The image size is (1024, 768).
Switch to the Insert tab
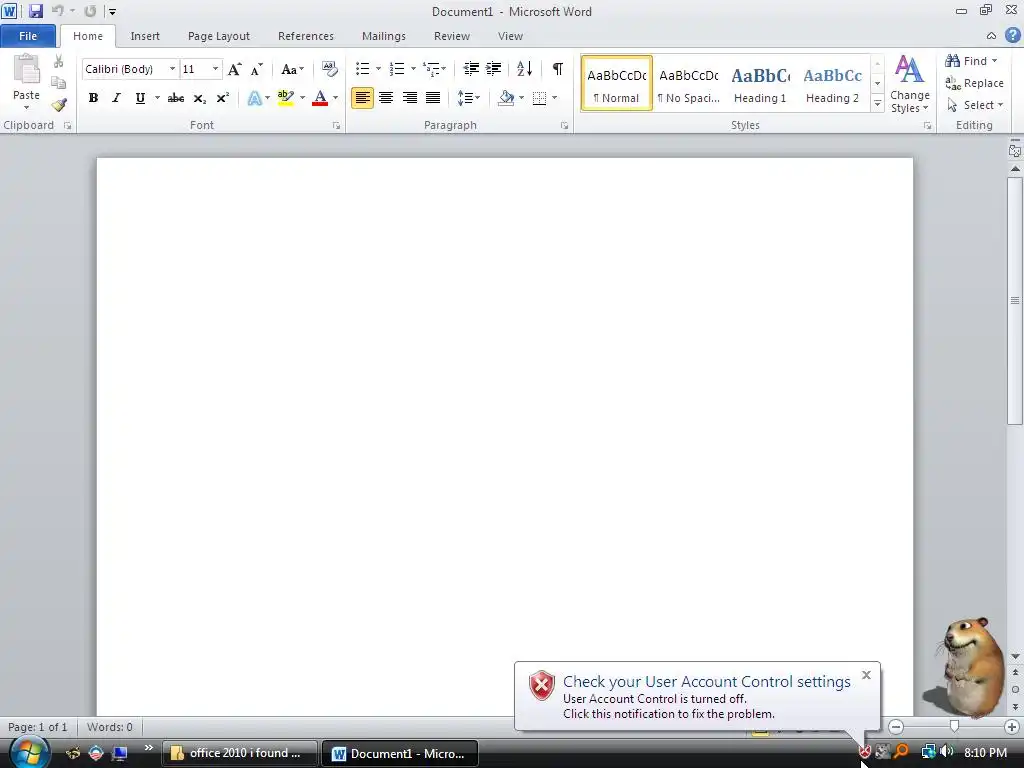pyautogui.click(x=145, y=36)
